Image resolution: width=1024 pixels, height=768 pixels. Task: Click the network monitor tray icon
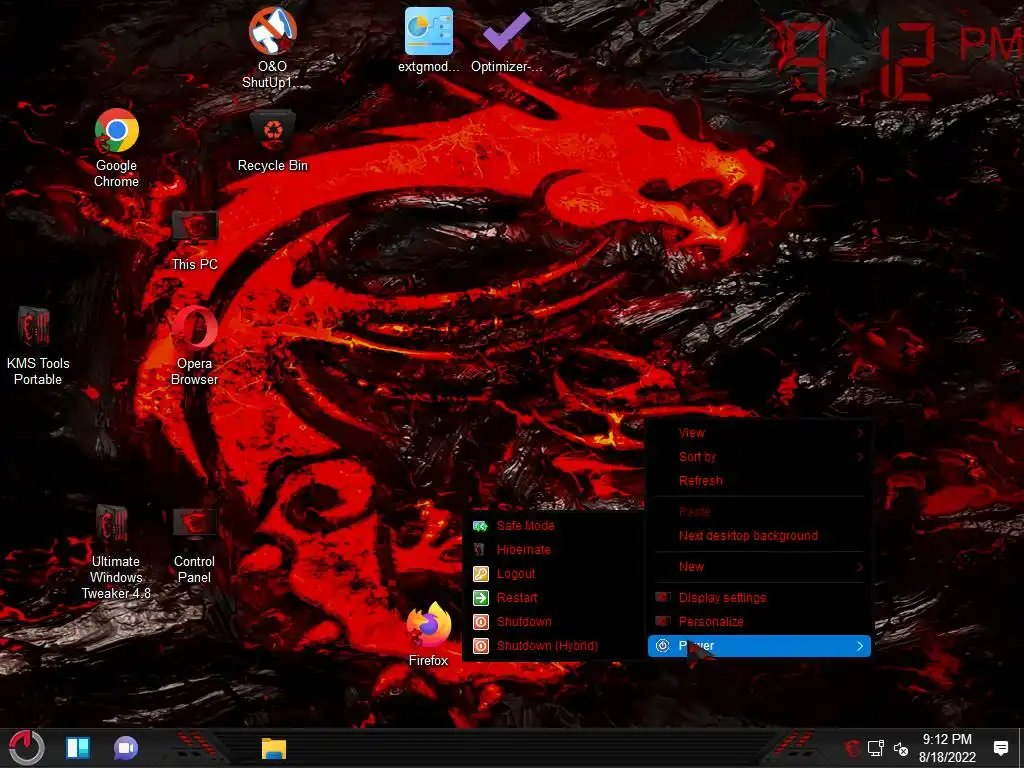pos(876,748)
